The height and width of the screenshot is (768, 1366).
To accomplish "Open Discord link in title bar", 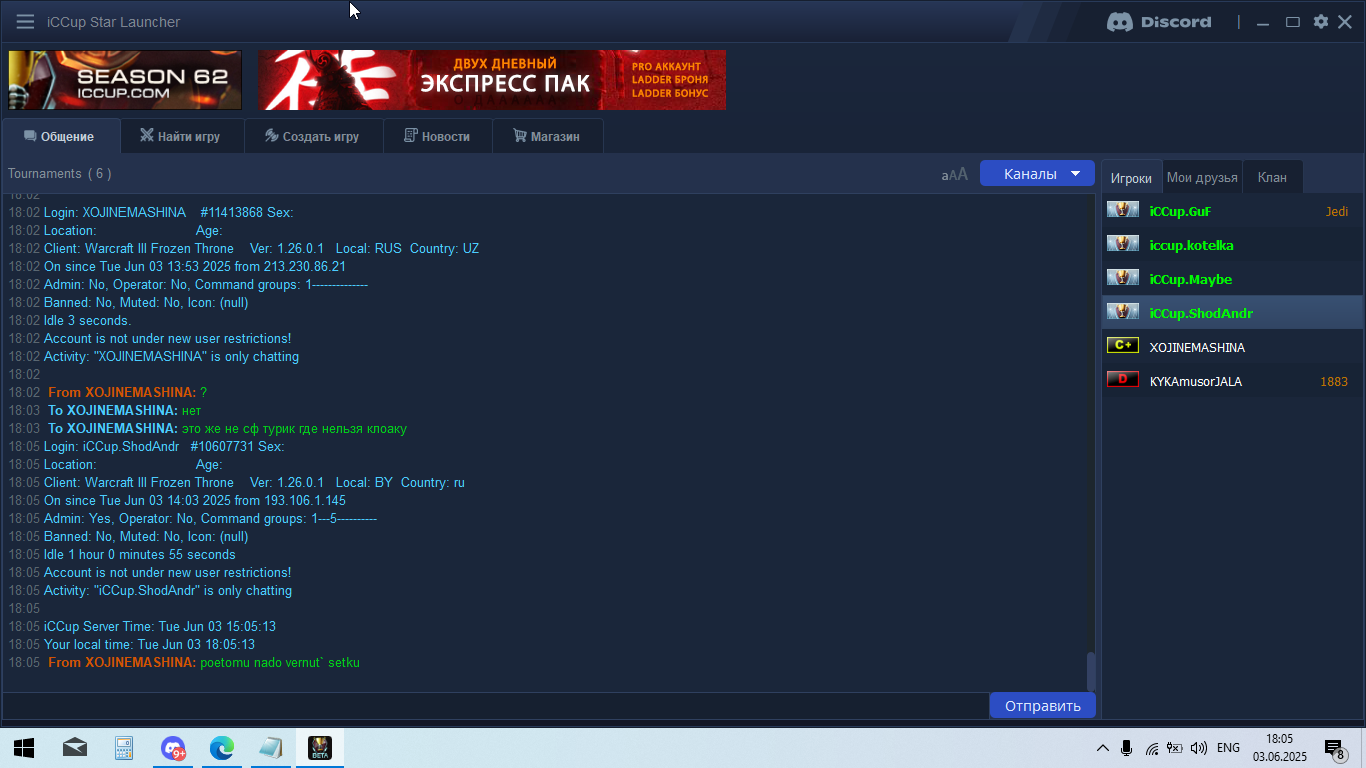I will 1159,22.
